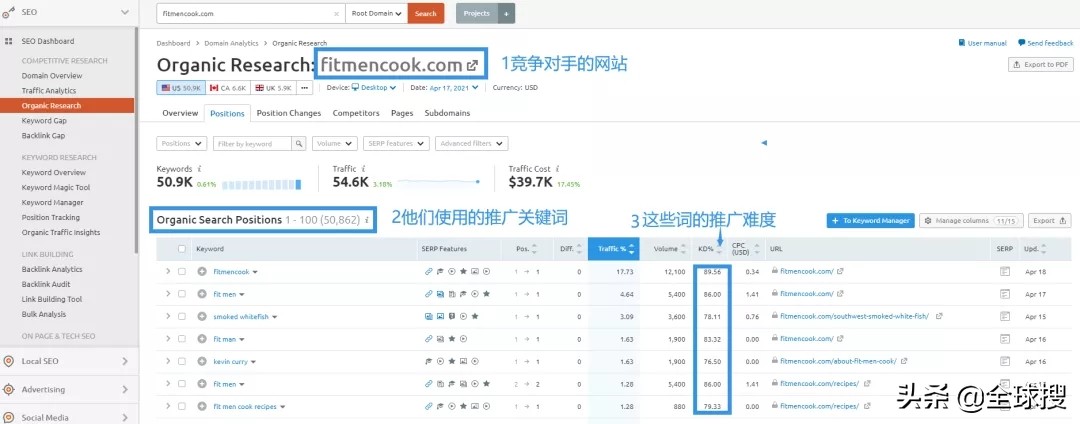Click the Manage columns button
Image resolution: width=1080 pixels, height=424 pixels.
click(971, 221)
